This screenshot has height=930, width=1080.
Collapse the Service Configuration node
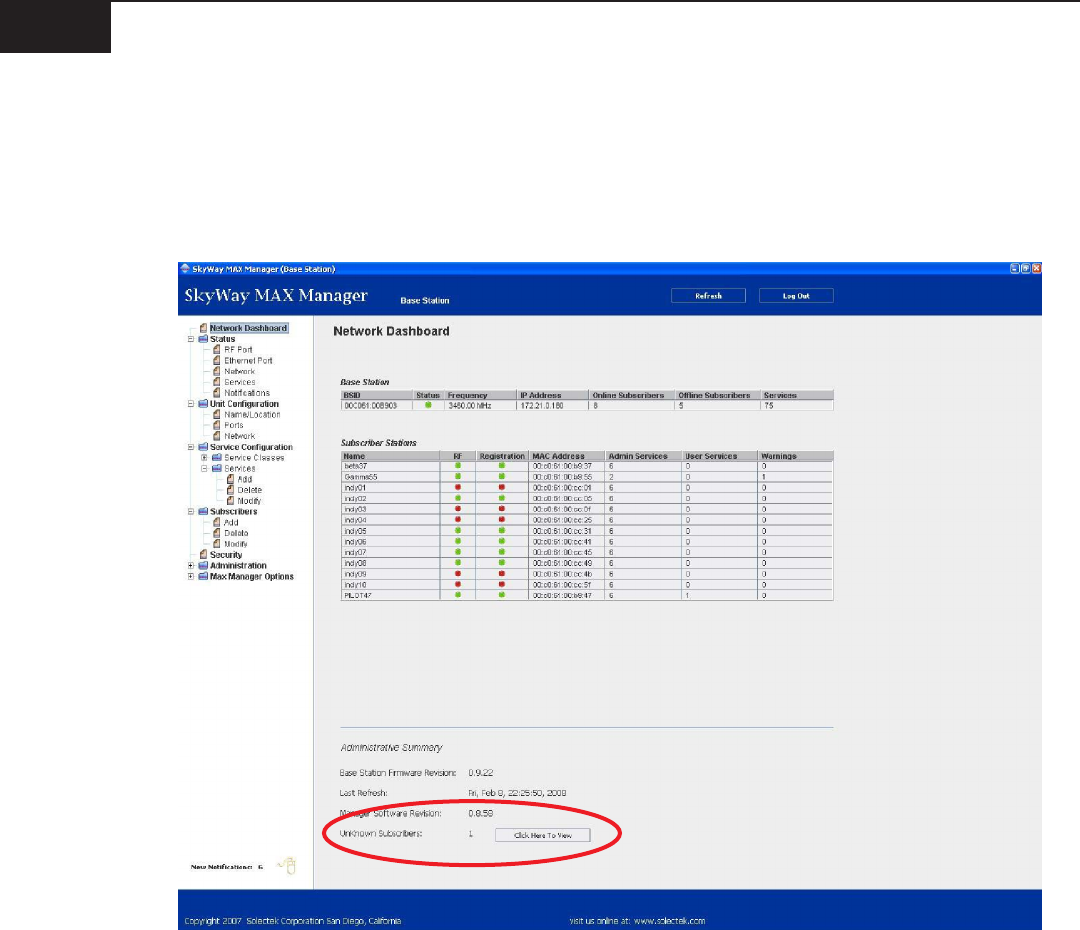(x=191, y=447)
